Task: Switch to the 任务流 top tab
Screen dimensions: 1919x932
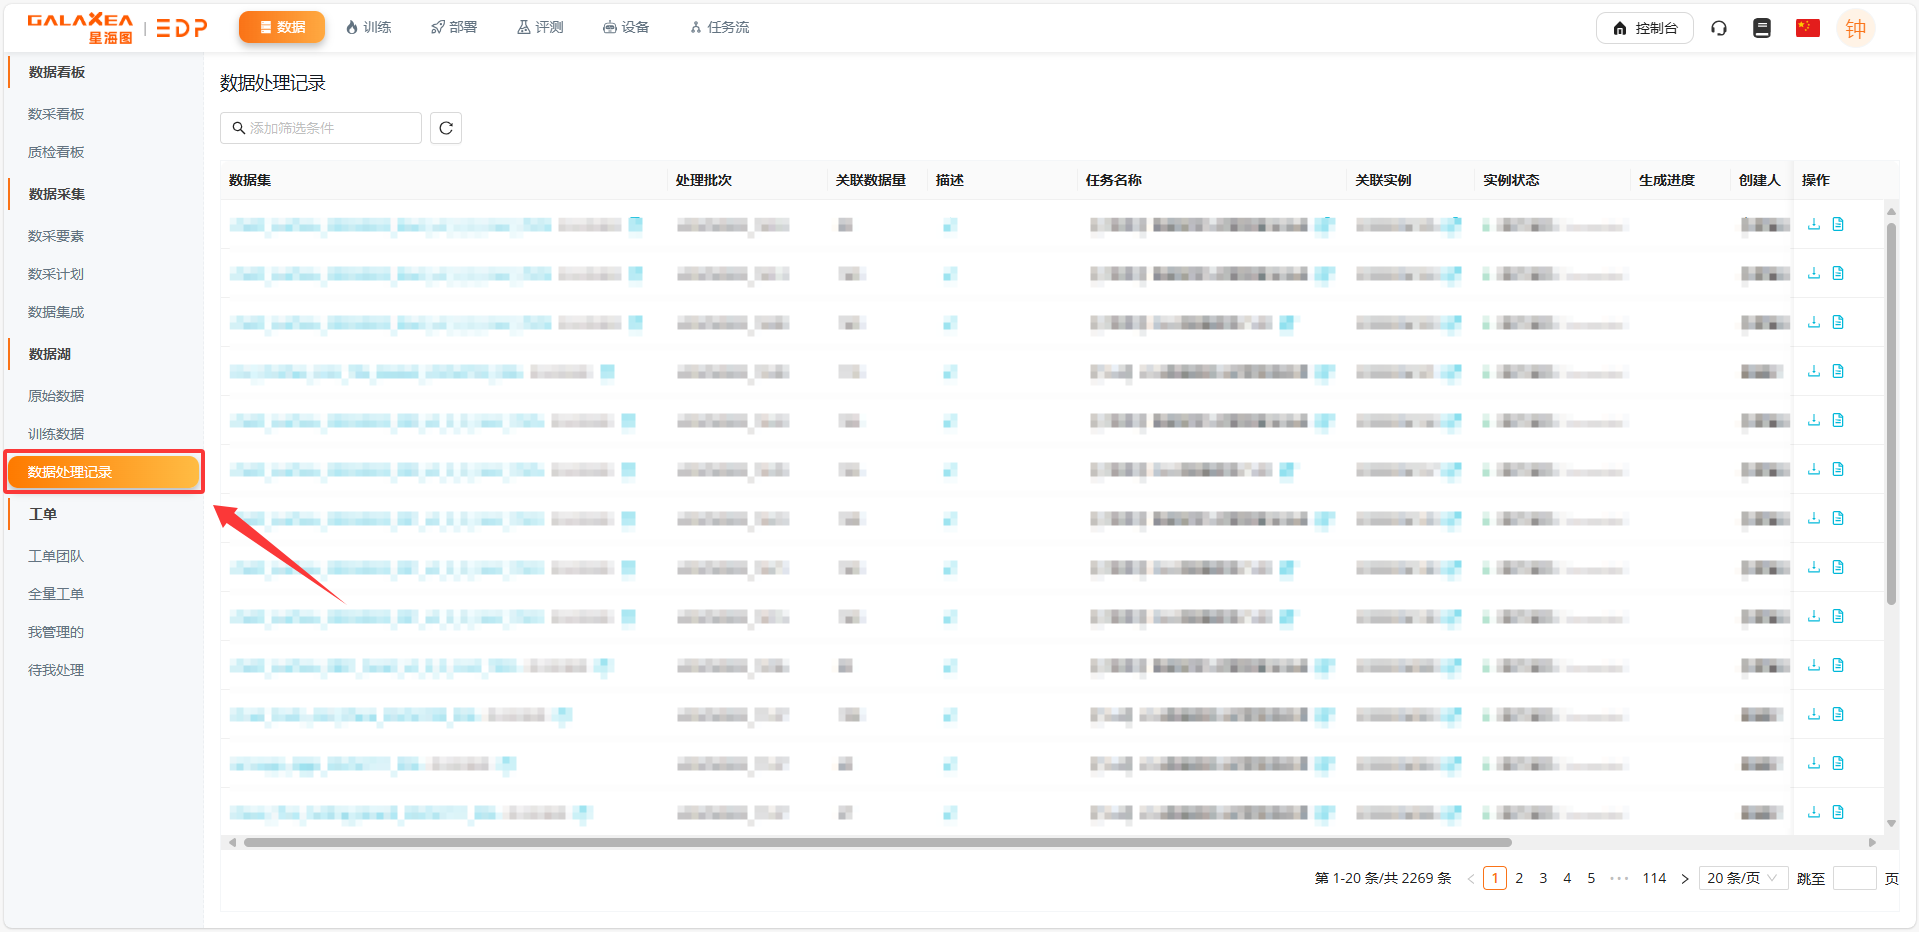Action: coord(719,27)
